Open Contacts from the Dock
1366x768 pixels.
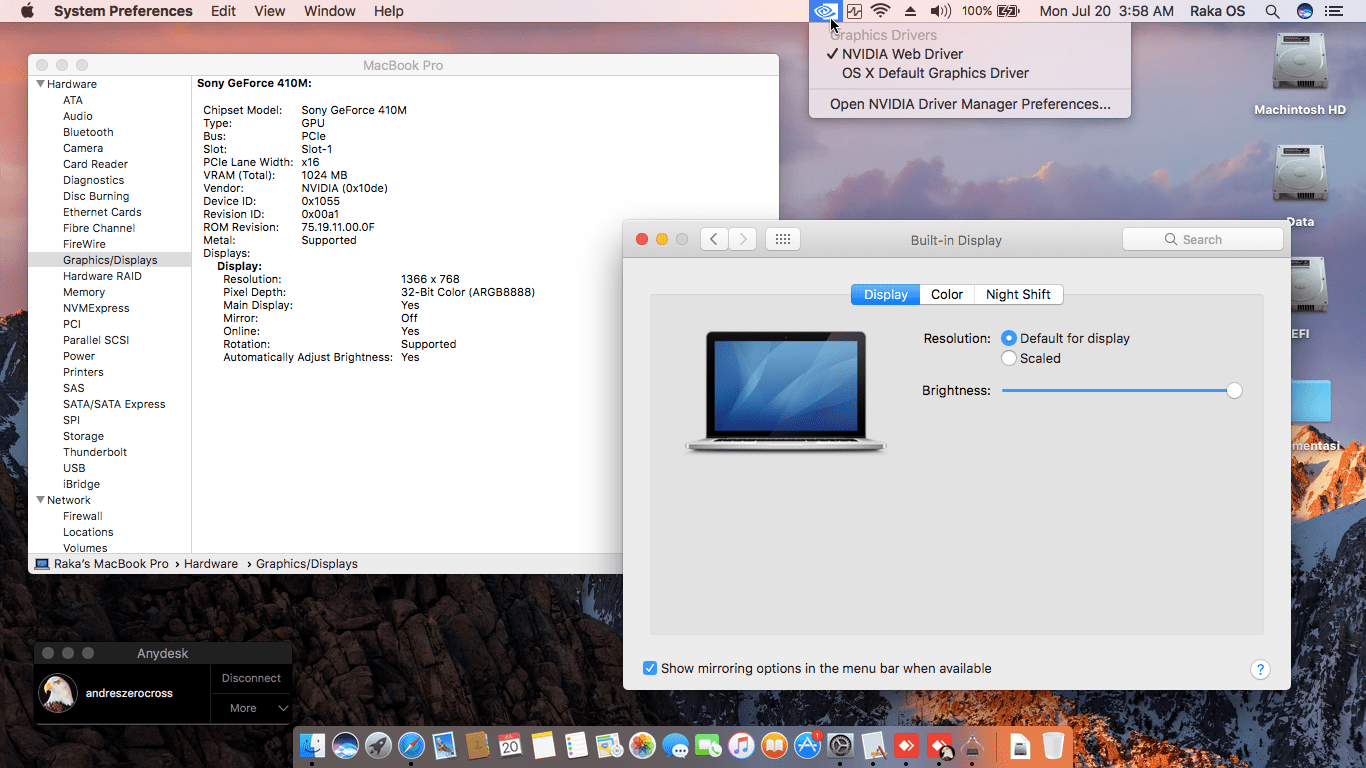477,745
